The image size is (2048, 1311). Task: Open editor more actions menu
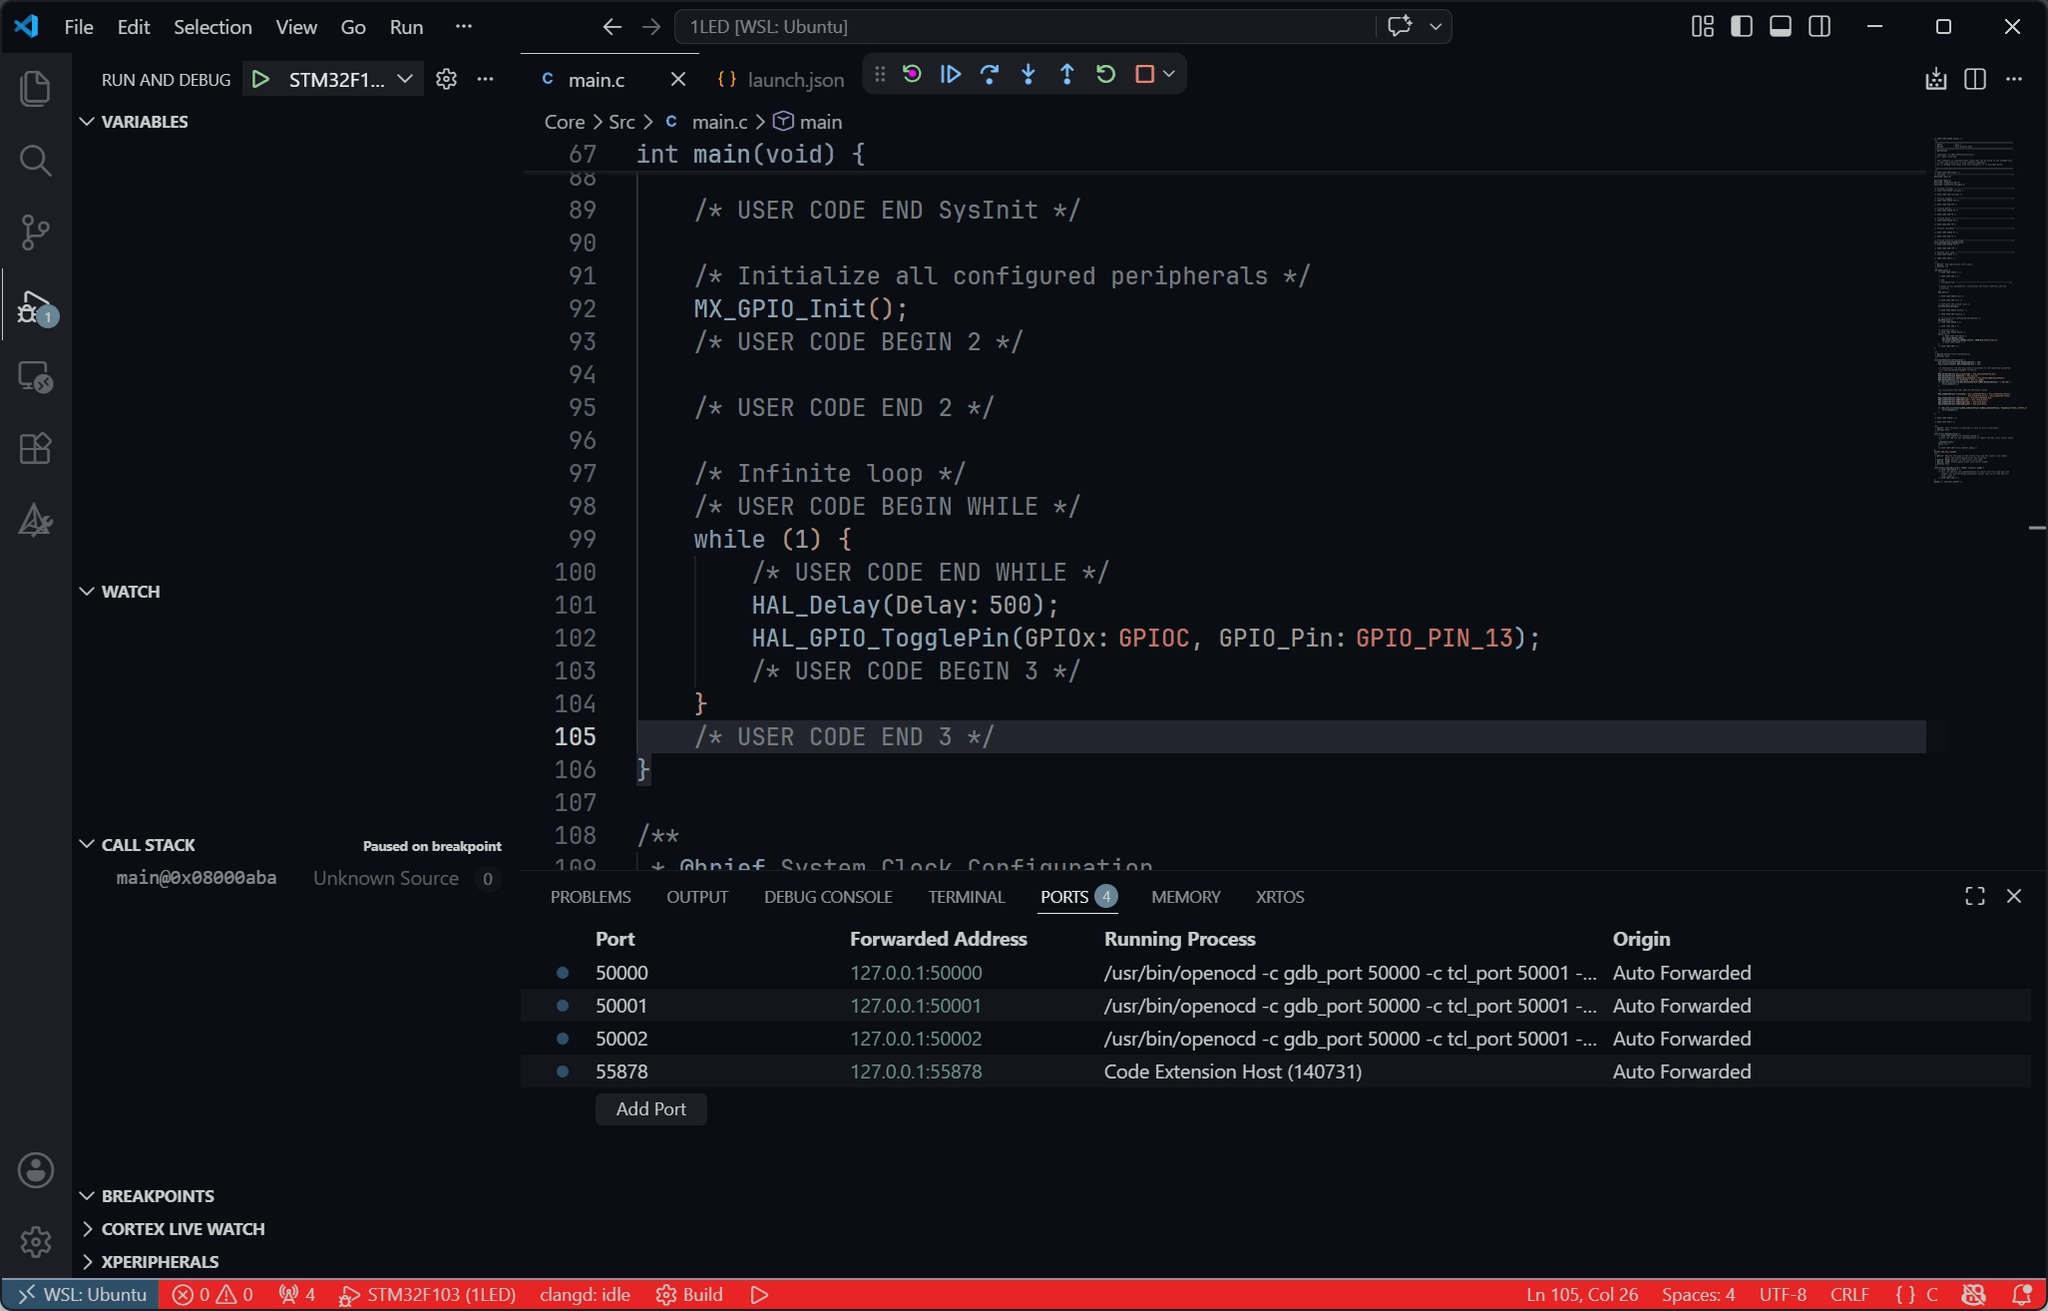coord(2013,79)
